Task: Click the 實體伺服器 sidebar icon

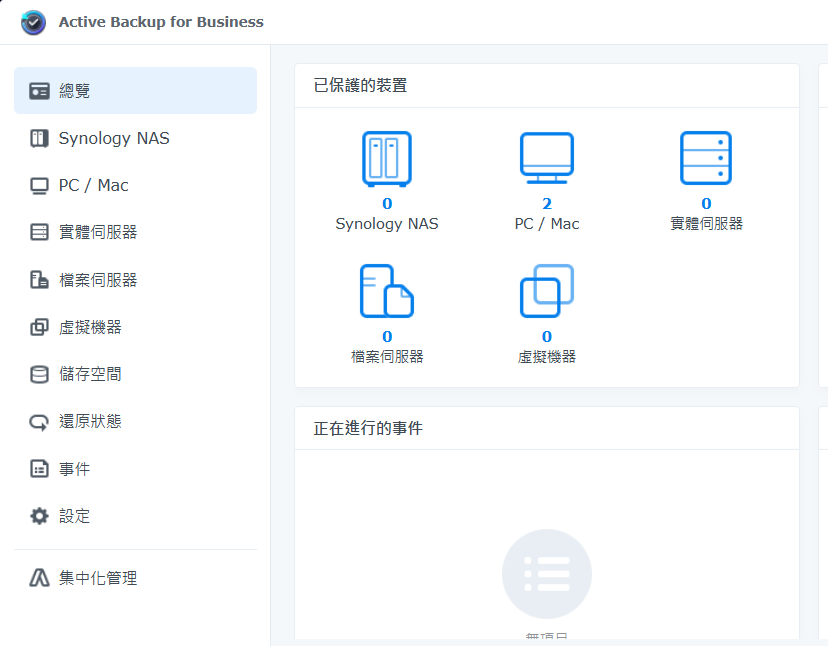Action: coord(39,232)
